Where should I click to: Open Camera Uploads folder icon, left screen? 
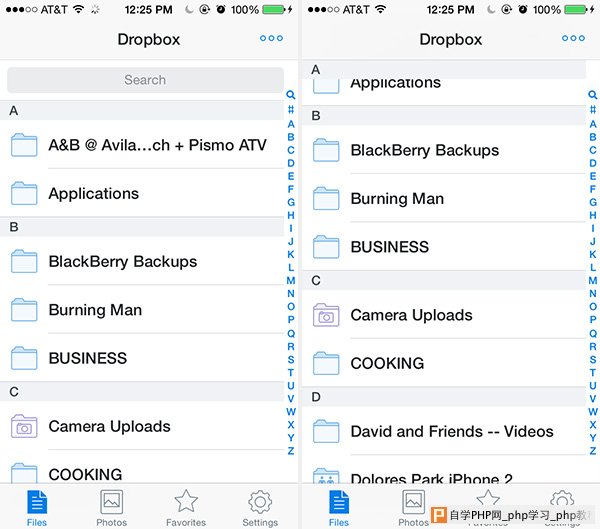[24, 426]
